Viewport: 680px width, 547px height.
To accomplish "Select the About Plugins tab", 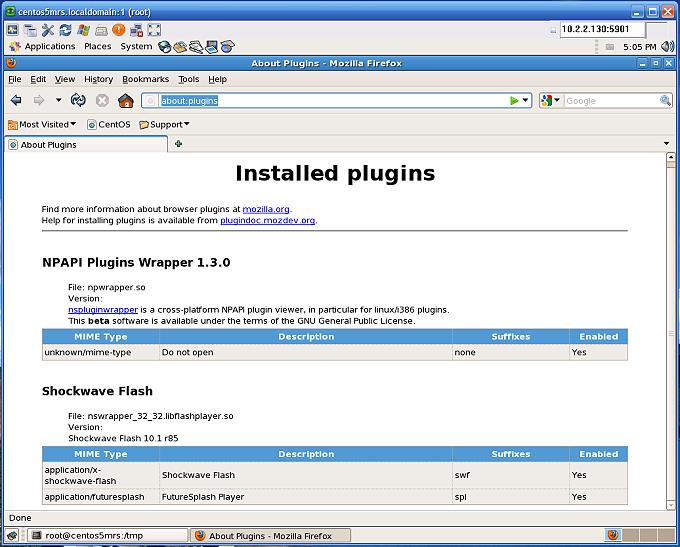I will [x=85, y=144].
